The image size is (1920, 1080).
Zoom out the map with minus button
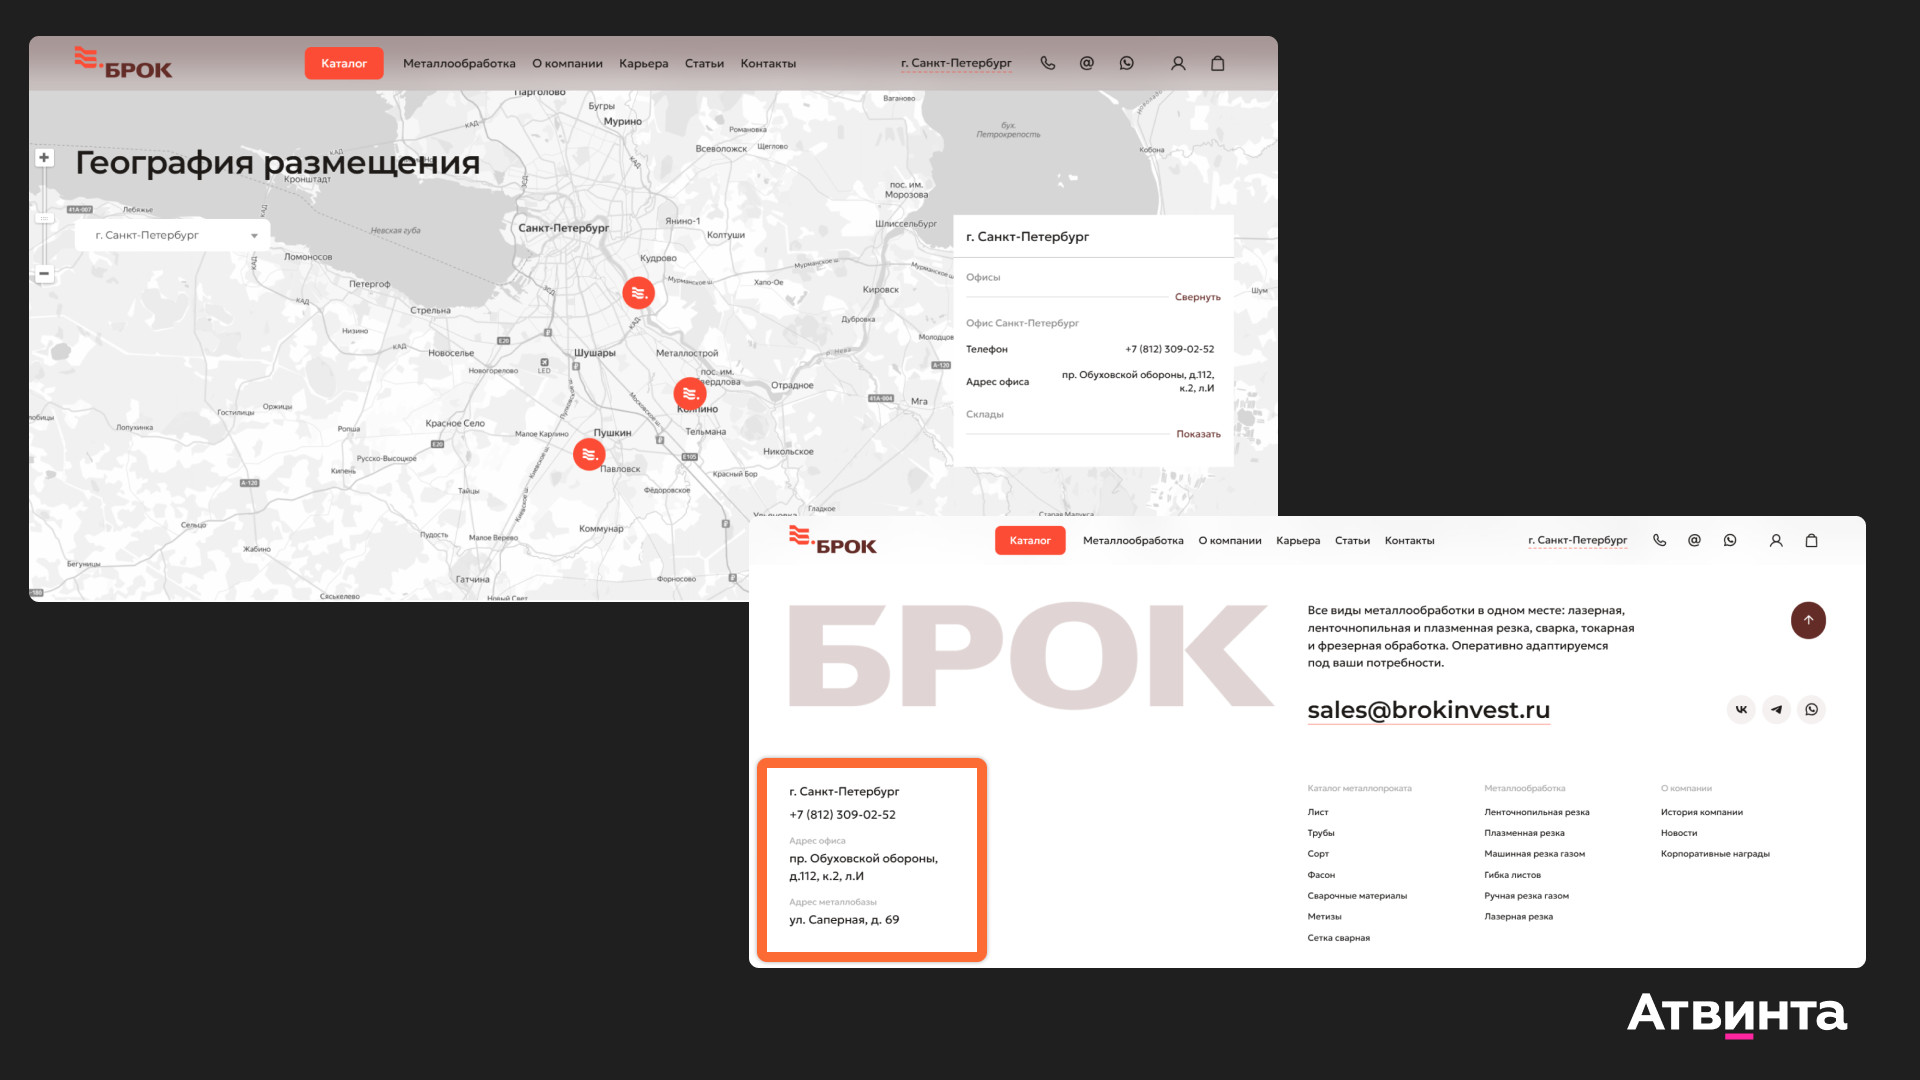coord(44,273)
